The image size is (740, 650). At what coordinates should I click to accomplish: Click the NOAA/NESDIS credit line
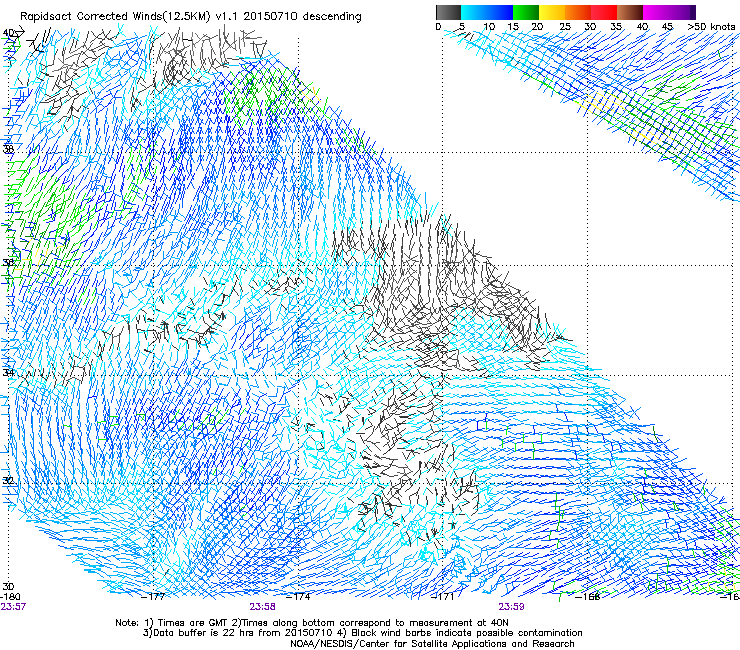click(x=432, y=643)
